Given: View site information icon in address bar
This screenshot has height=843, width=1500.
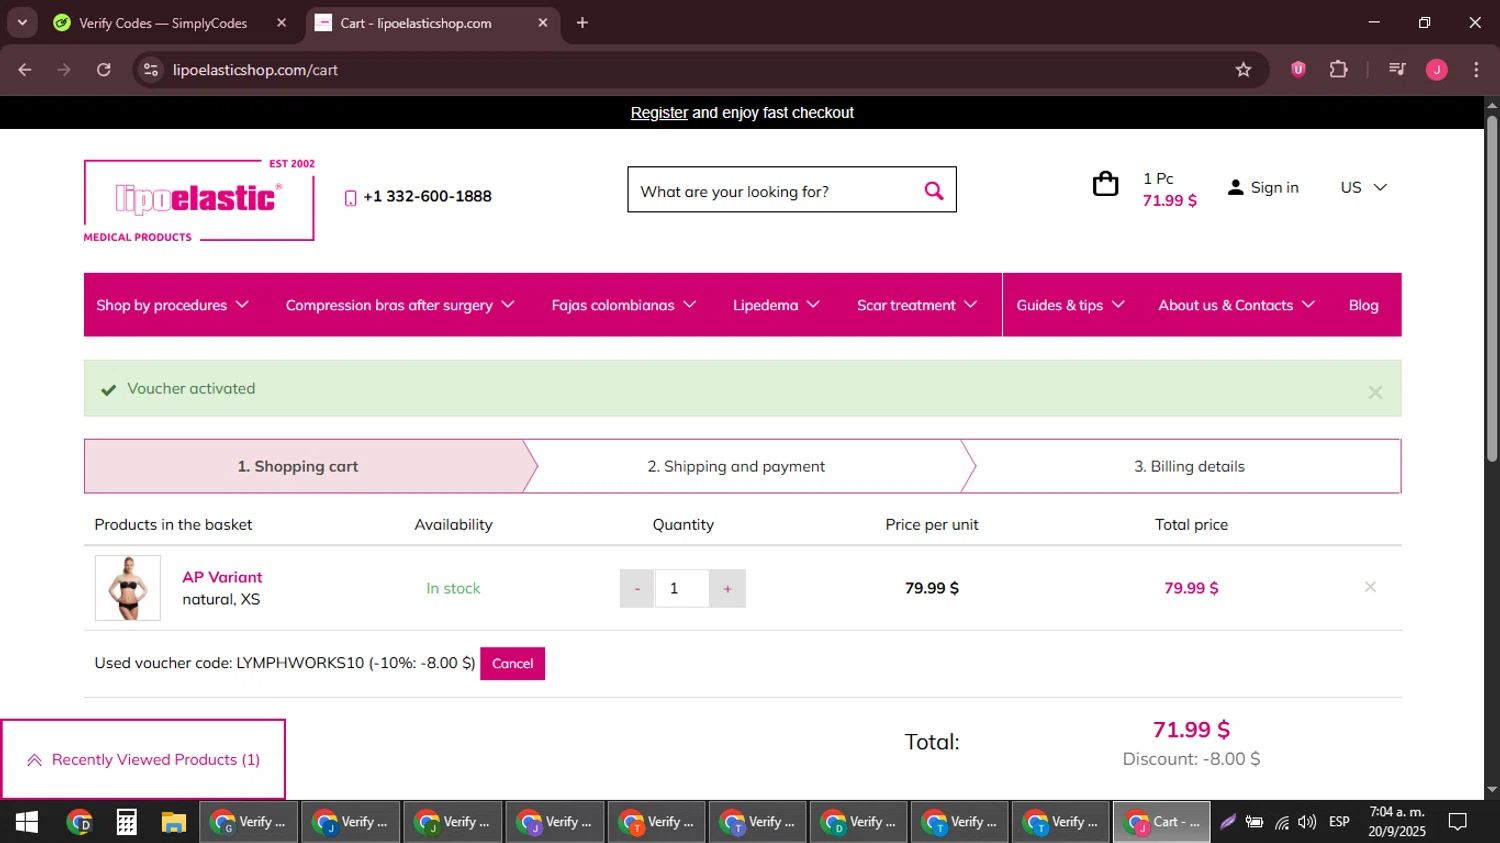Looking at the screenshot, I should click(151, 70).
